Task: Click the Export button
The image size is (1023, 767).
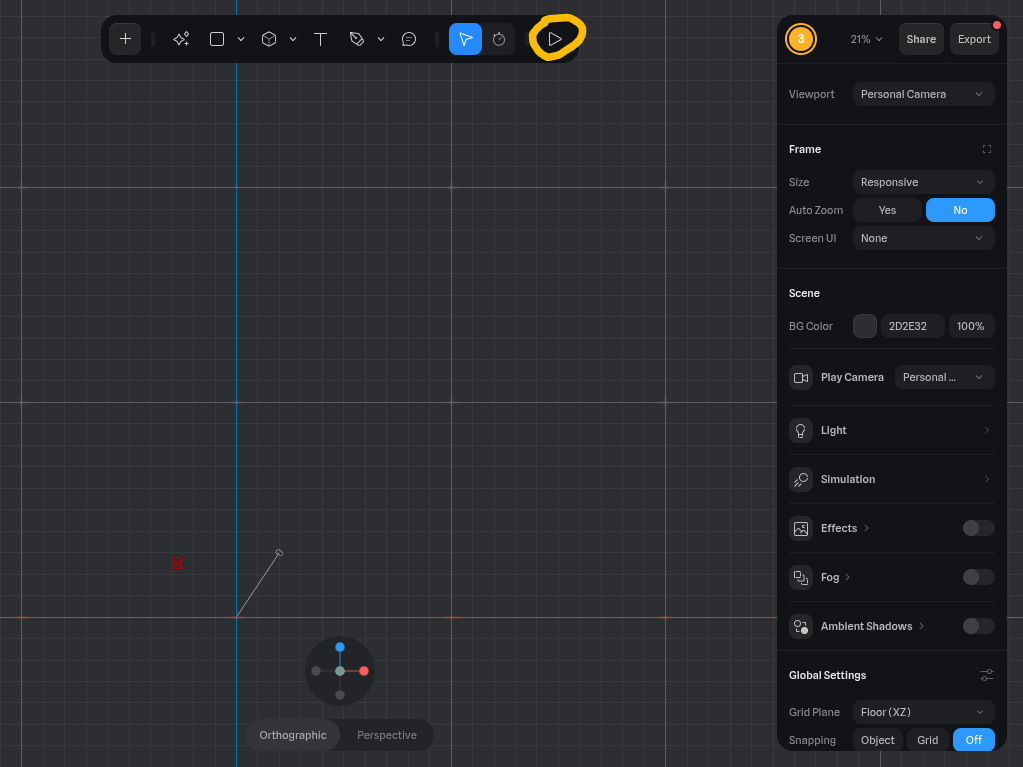Action: click(x=974, y=39)
